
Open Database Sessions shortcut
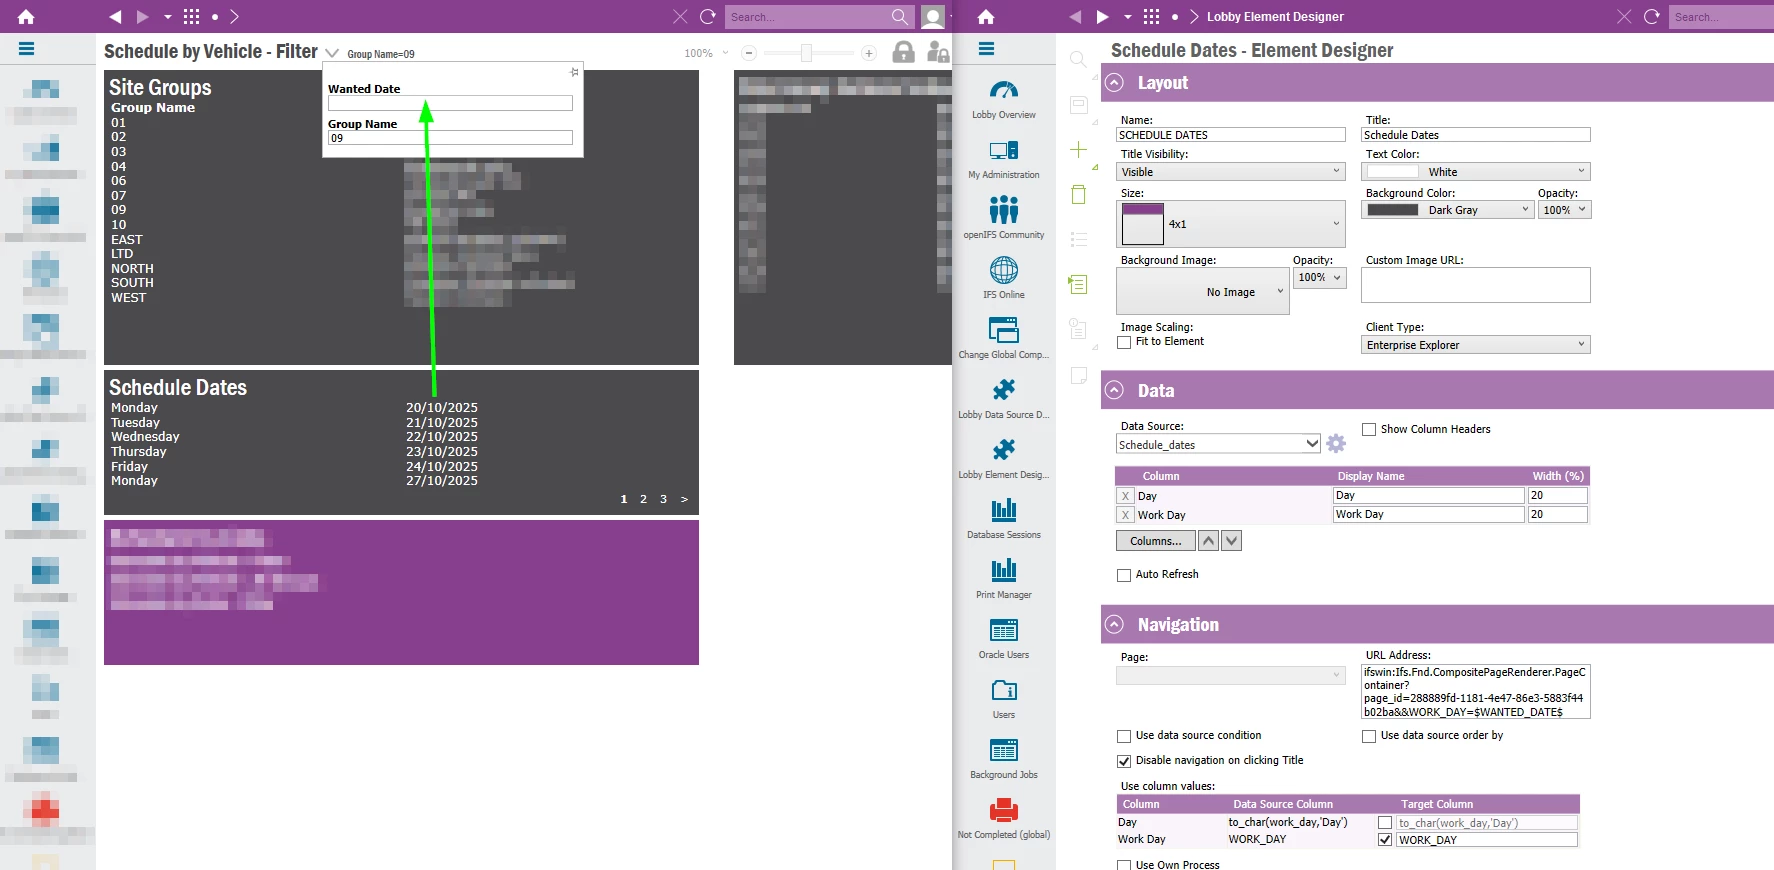1004,517
